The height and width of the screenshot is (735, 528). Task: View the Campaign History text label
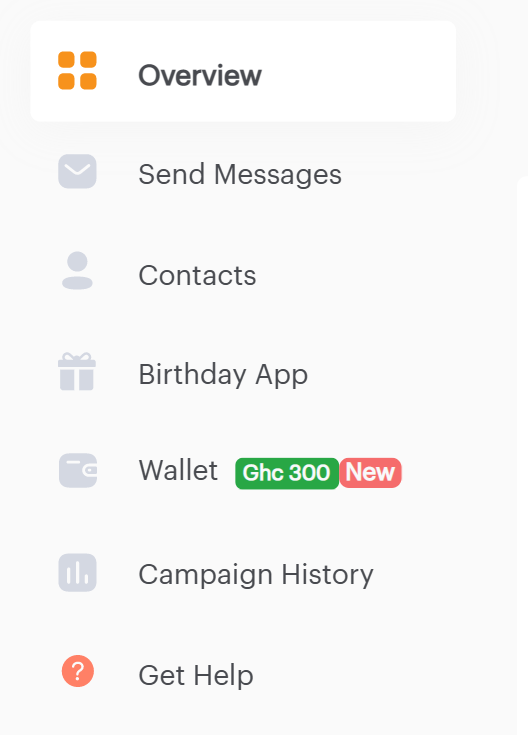pos(256,574)
